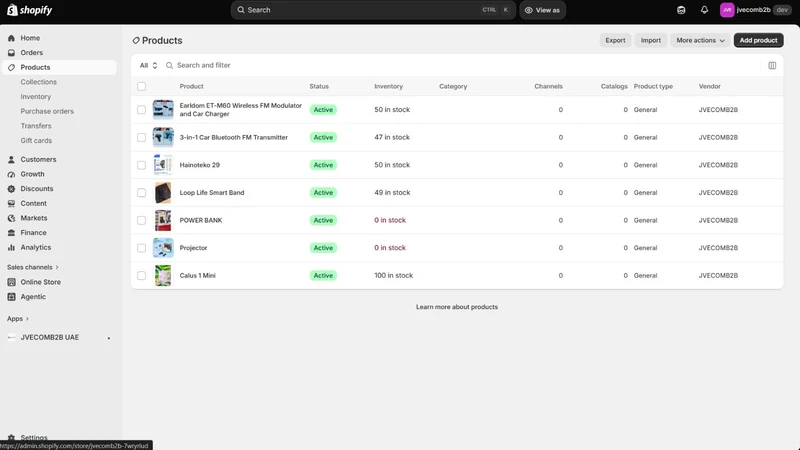Viewport: 800px width, 450px height.
Task: Follow Learn more about products link
Action: pos(457,307)
